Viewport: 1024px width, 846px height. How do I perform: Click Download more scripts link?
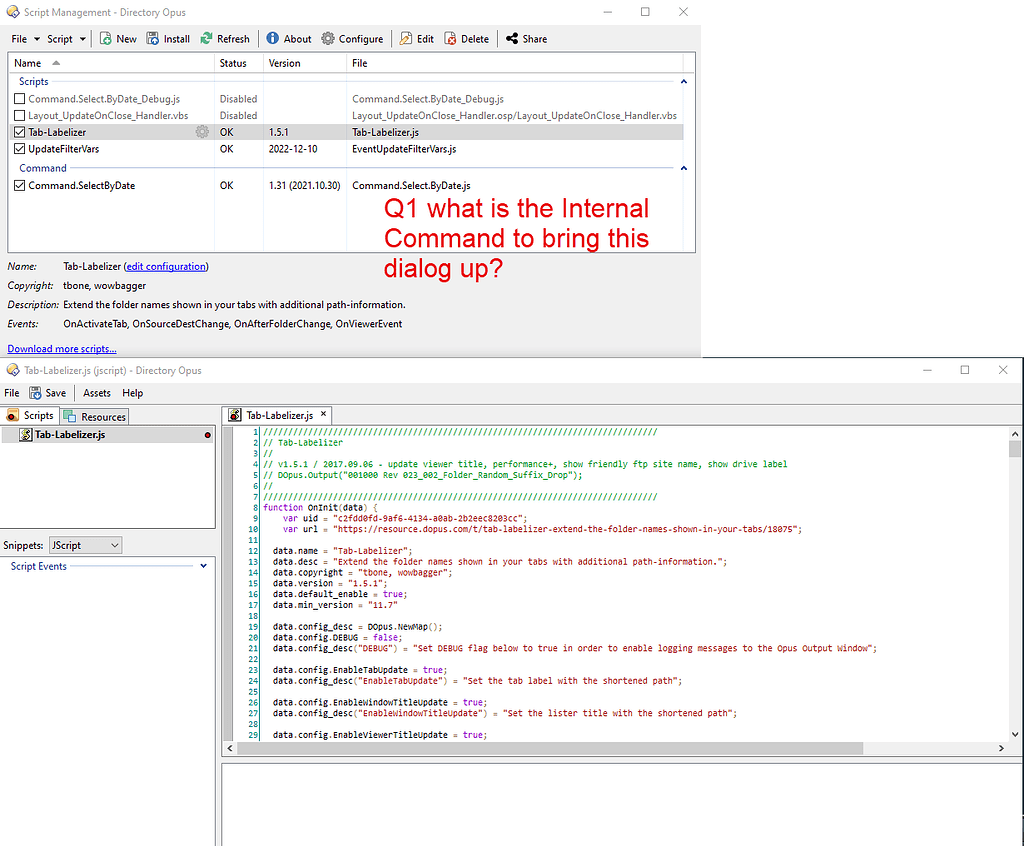coord(62,349)
